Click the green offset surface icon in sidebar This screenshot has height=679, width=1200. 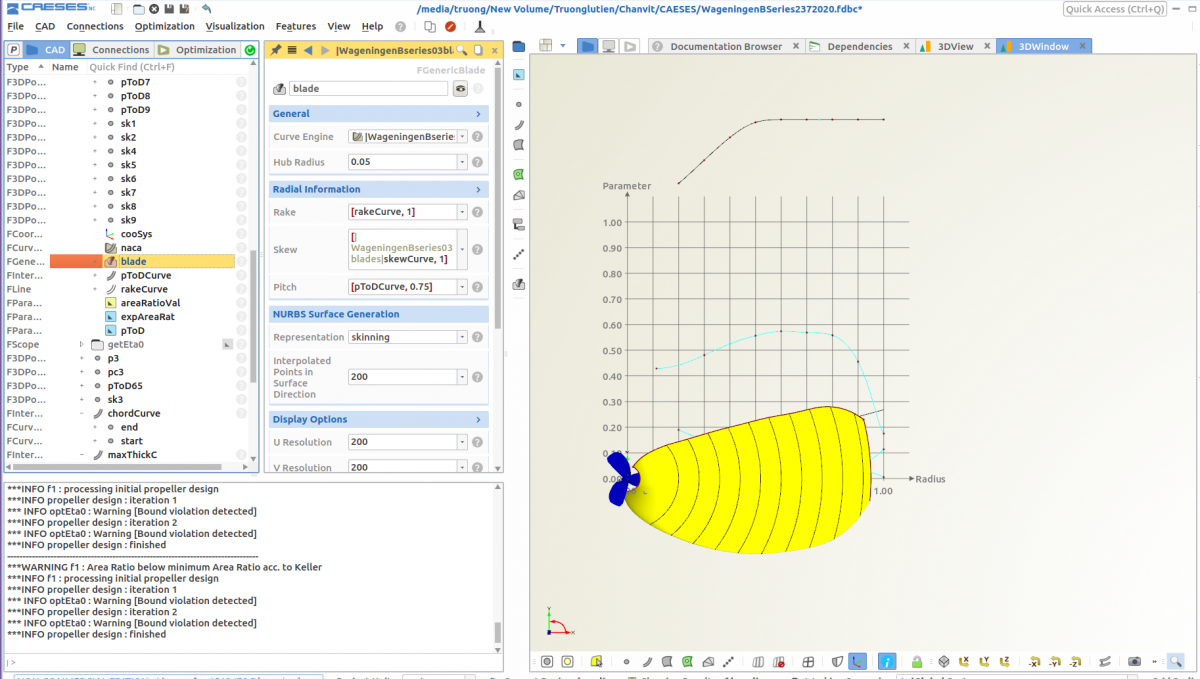pyautogui.click(x=518, y=174)
